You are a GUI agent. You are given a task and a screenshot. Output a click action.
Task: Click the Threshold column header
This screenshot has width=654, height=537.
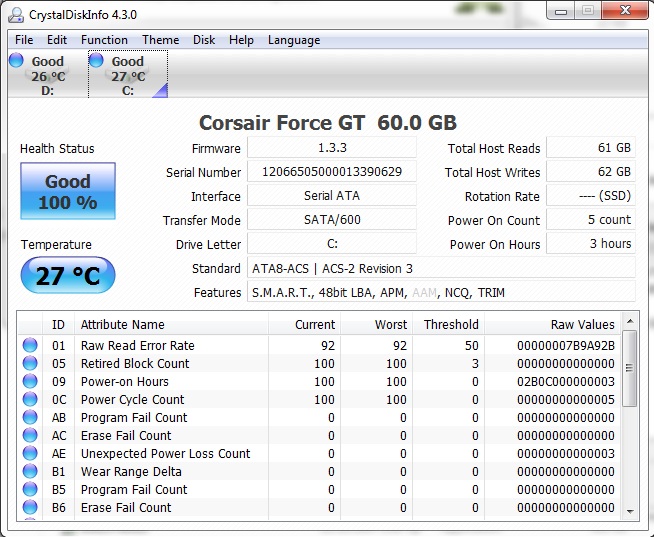(x=448, y=324)
